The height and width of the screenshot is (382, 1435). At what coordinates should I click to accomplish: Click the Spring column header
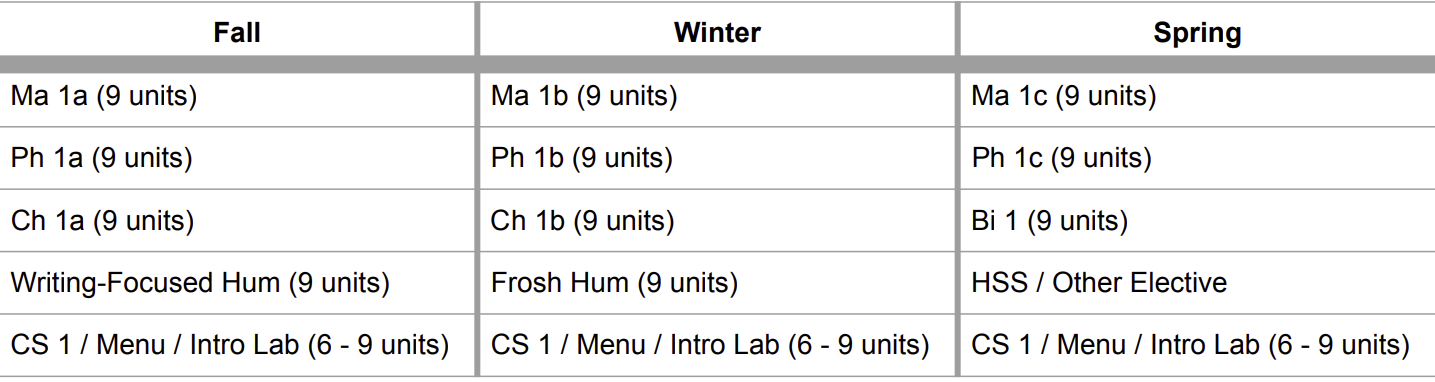coord(1197,32)
